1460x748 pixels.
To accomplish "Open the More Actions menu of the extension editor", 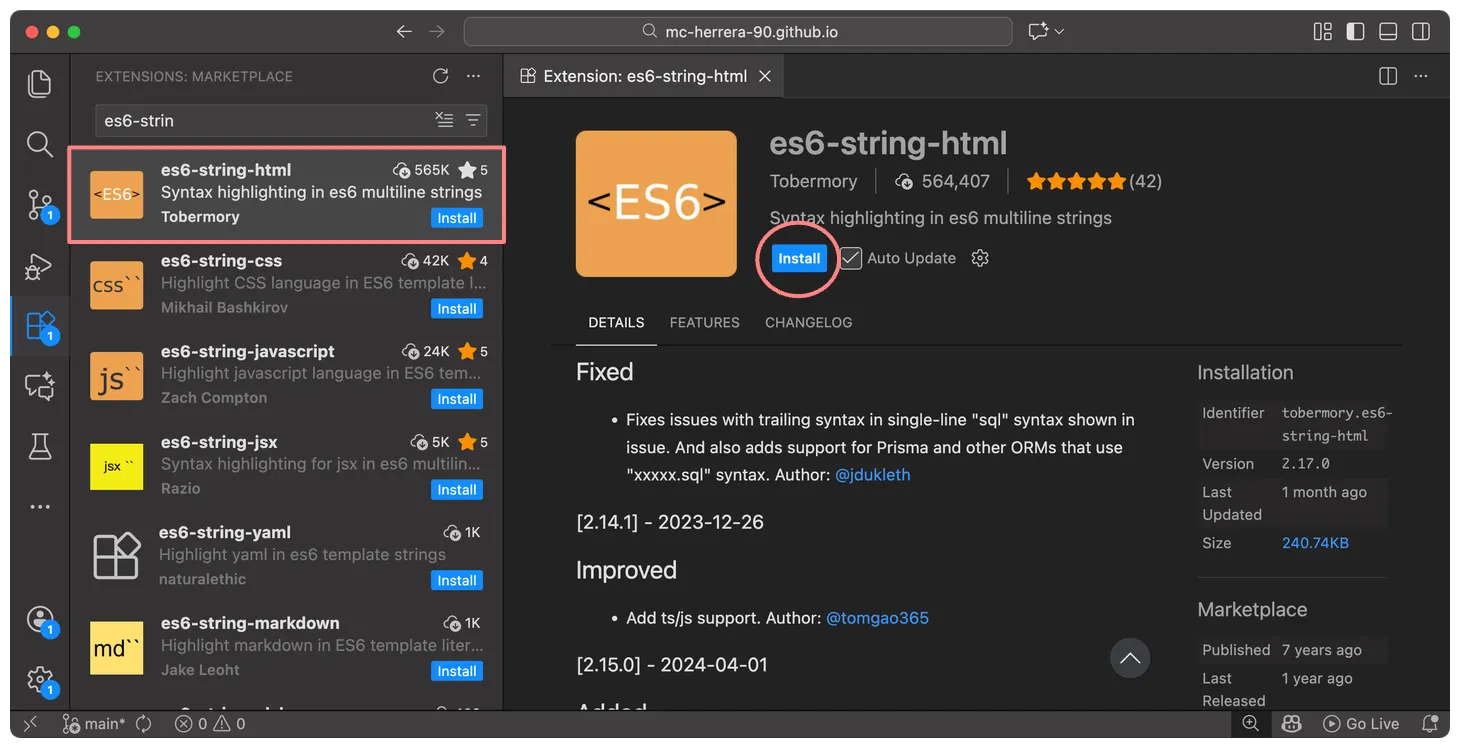I will 1421,75.
